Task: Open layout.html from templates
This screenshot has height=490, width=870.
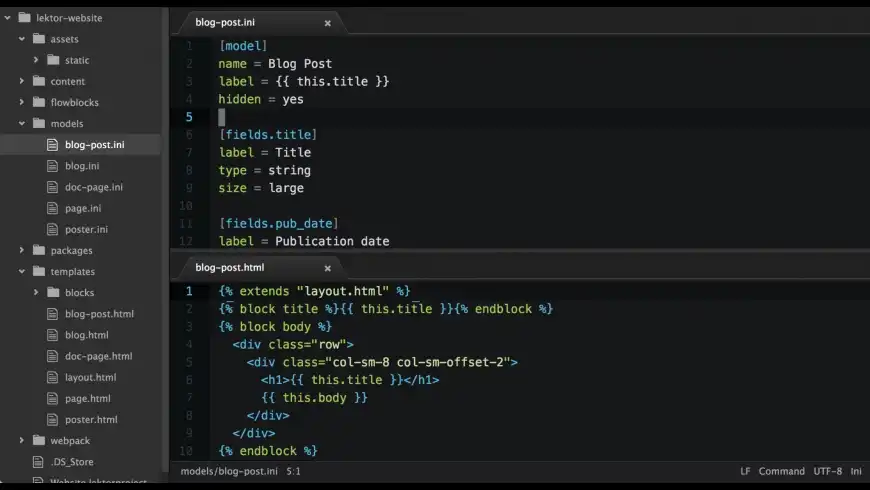Action: [90, 377]
